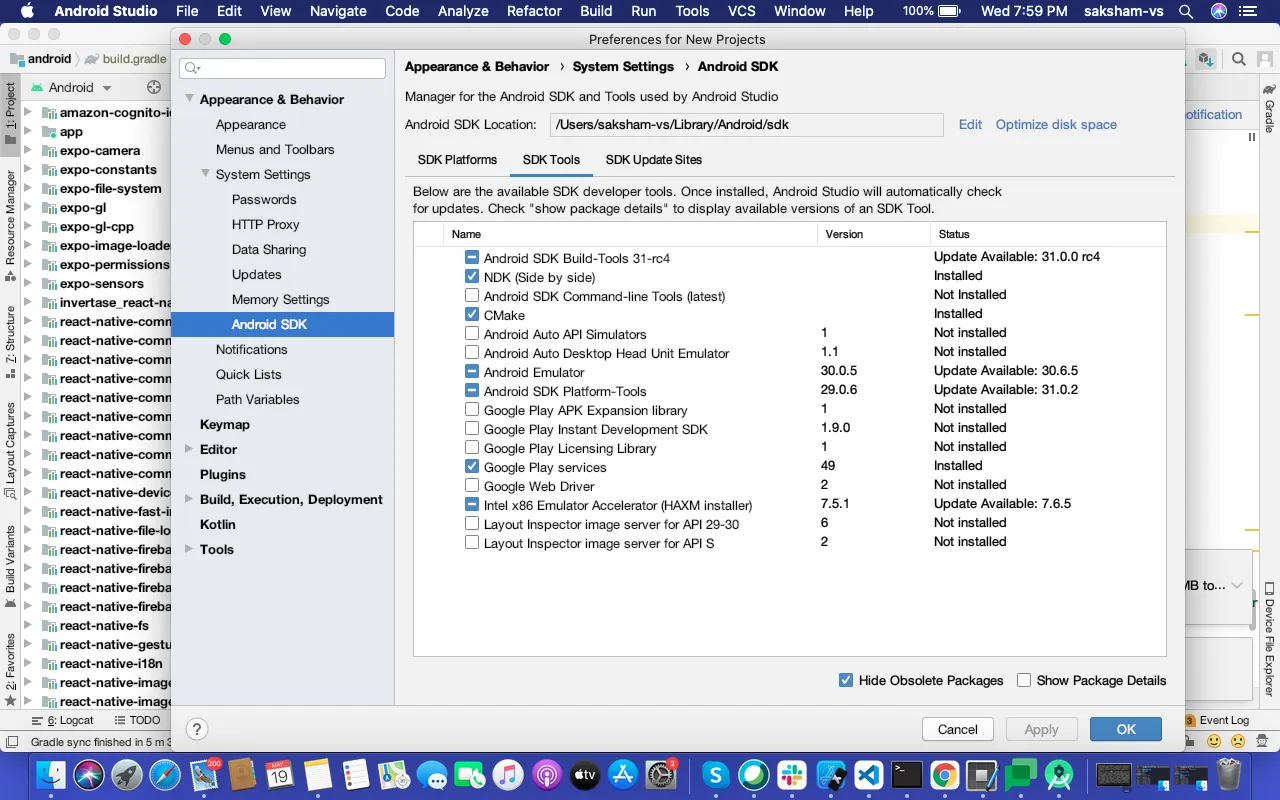Image resolution: width=1280 pixels, height=800 pixels.
Task: Open Visual Studio Code in the dock
Action: [868, 775]
